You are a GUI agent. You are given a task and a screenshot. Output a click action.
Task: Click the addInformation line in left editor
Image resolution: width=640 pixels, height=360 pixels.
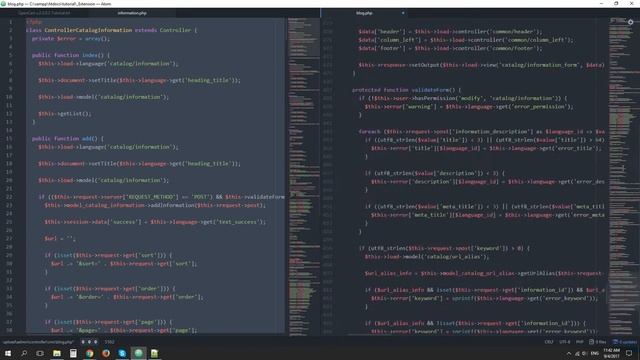[x=155, y=205]
